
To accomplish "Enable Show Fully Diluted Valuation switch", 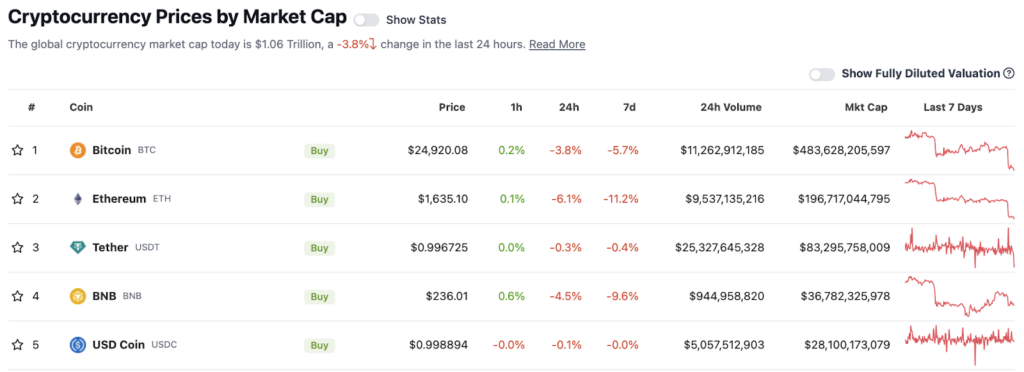I will pyautogui.click(x=822, y=74).
